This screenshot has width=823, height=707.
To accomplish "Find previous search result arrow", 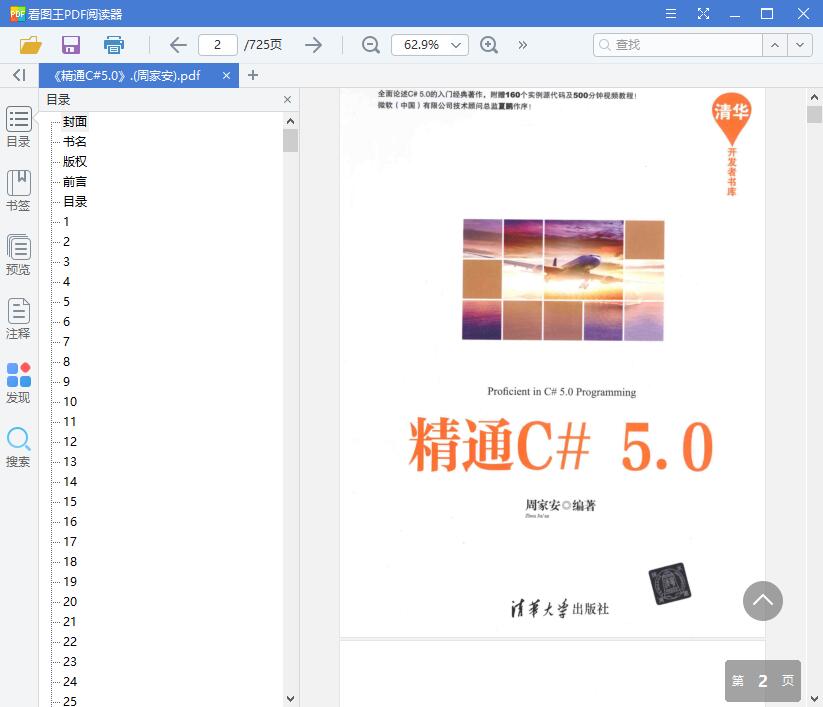I will (775, 45).
